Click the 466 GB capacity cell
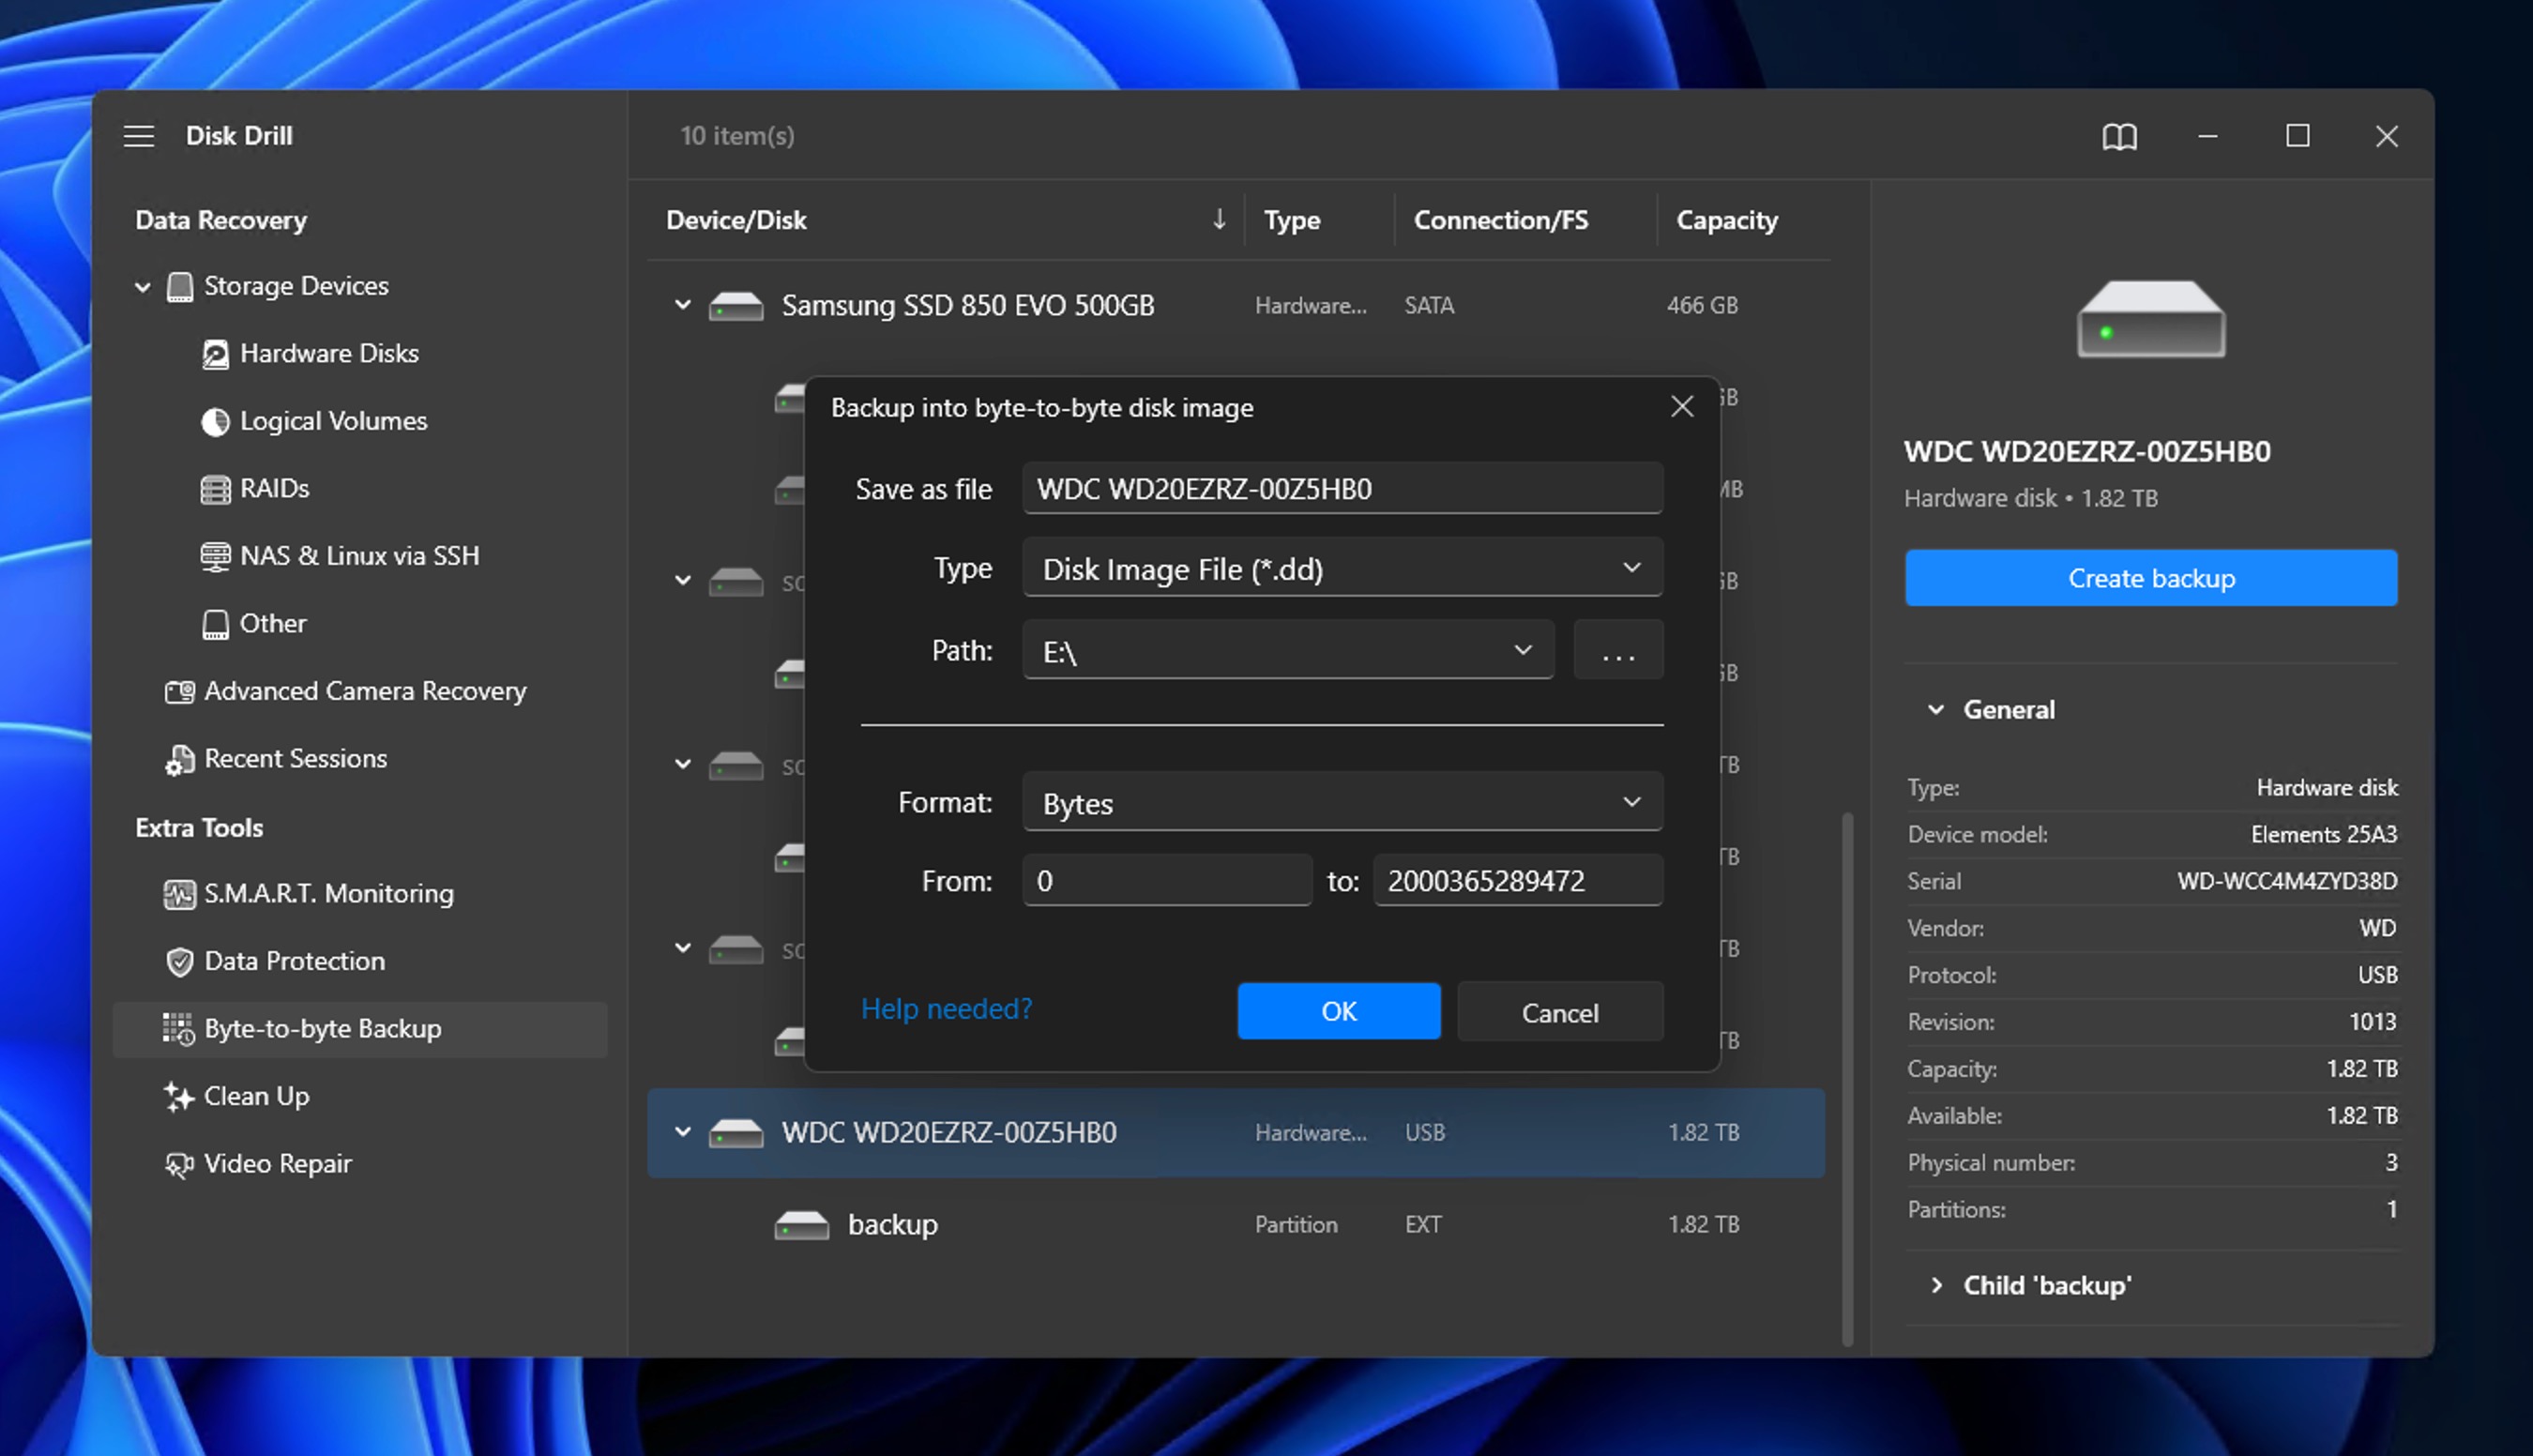Image resolution: width=2533 pixels, height=1456 pixels. click(x=1702, y=306)
